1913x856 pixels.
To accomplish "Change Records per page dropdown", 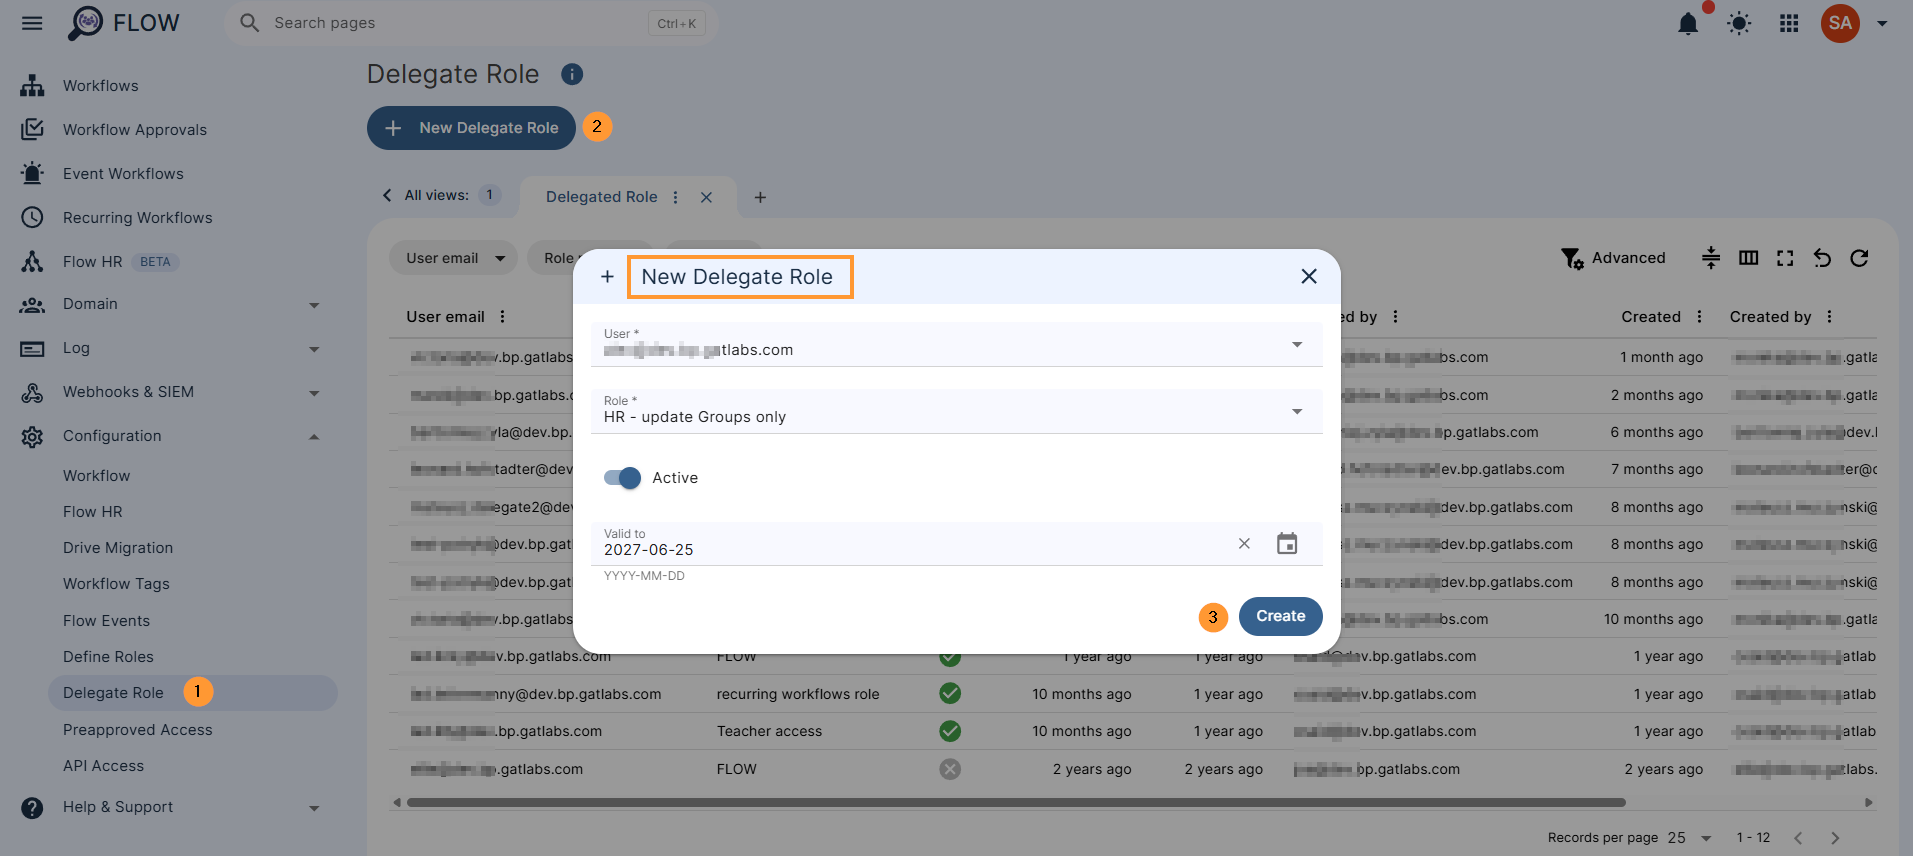I will pos(1691,838).
